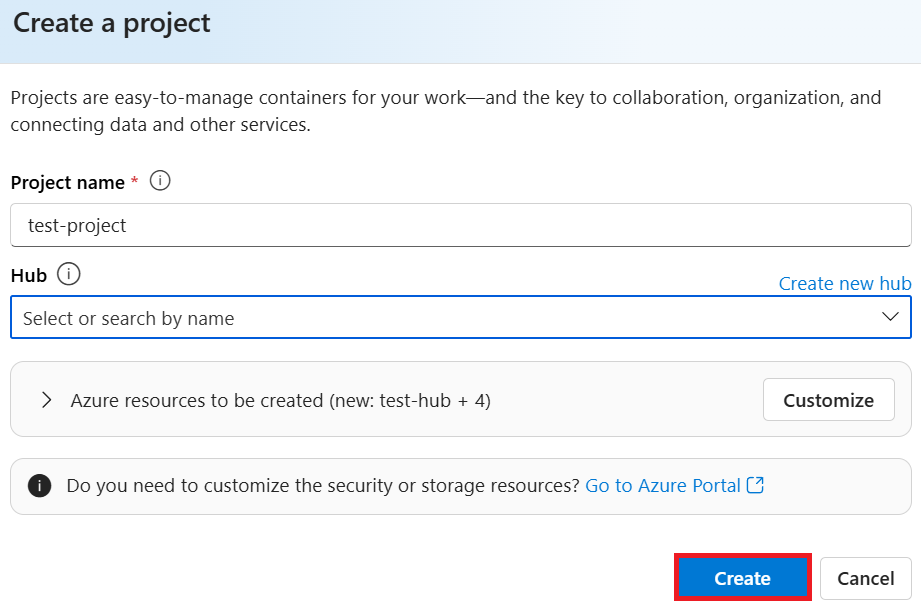Click the external link icon after Azure Portal

coord(756,485)
